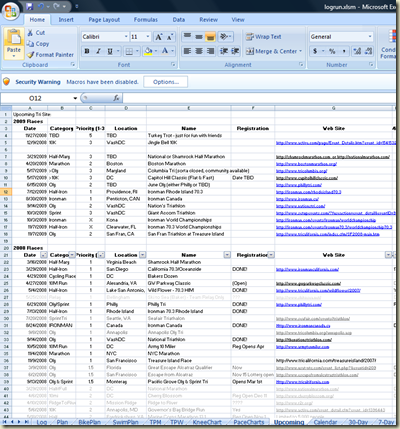Toggle Wrap Text option
This screenshot has height=429, width=400.
263,37
